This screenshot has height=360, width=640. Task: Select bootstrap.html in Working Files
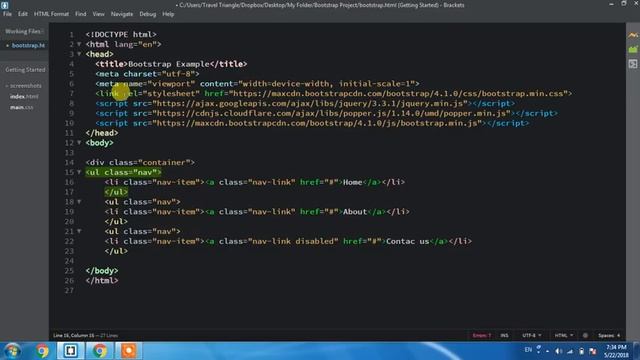click(x=28, y=45)
